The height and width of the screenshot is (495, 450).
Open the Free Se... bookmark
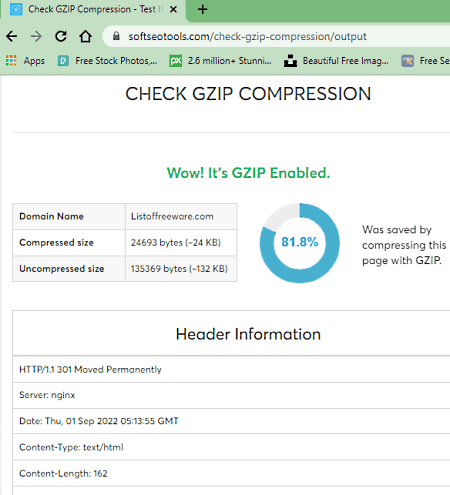425,61
